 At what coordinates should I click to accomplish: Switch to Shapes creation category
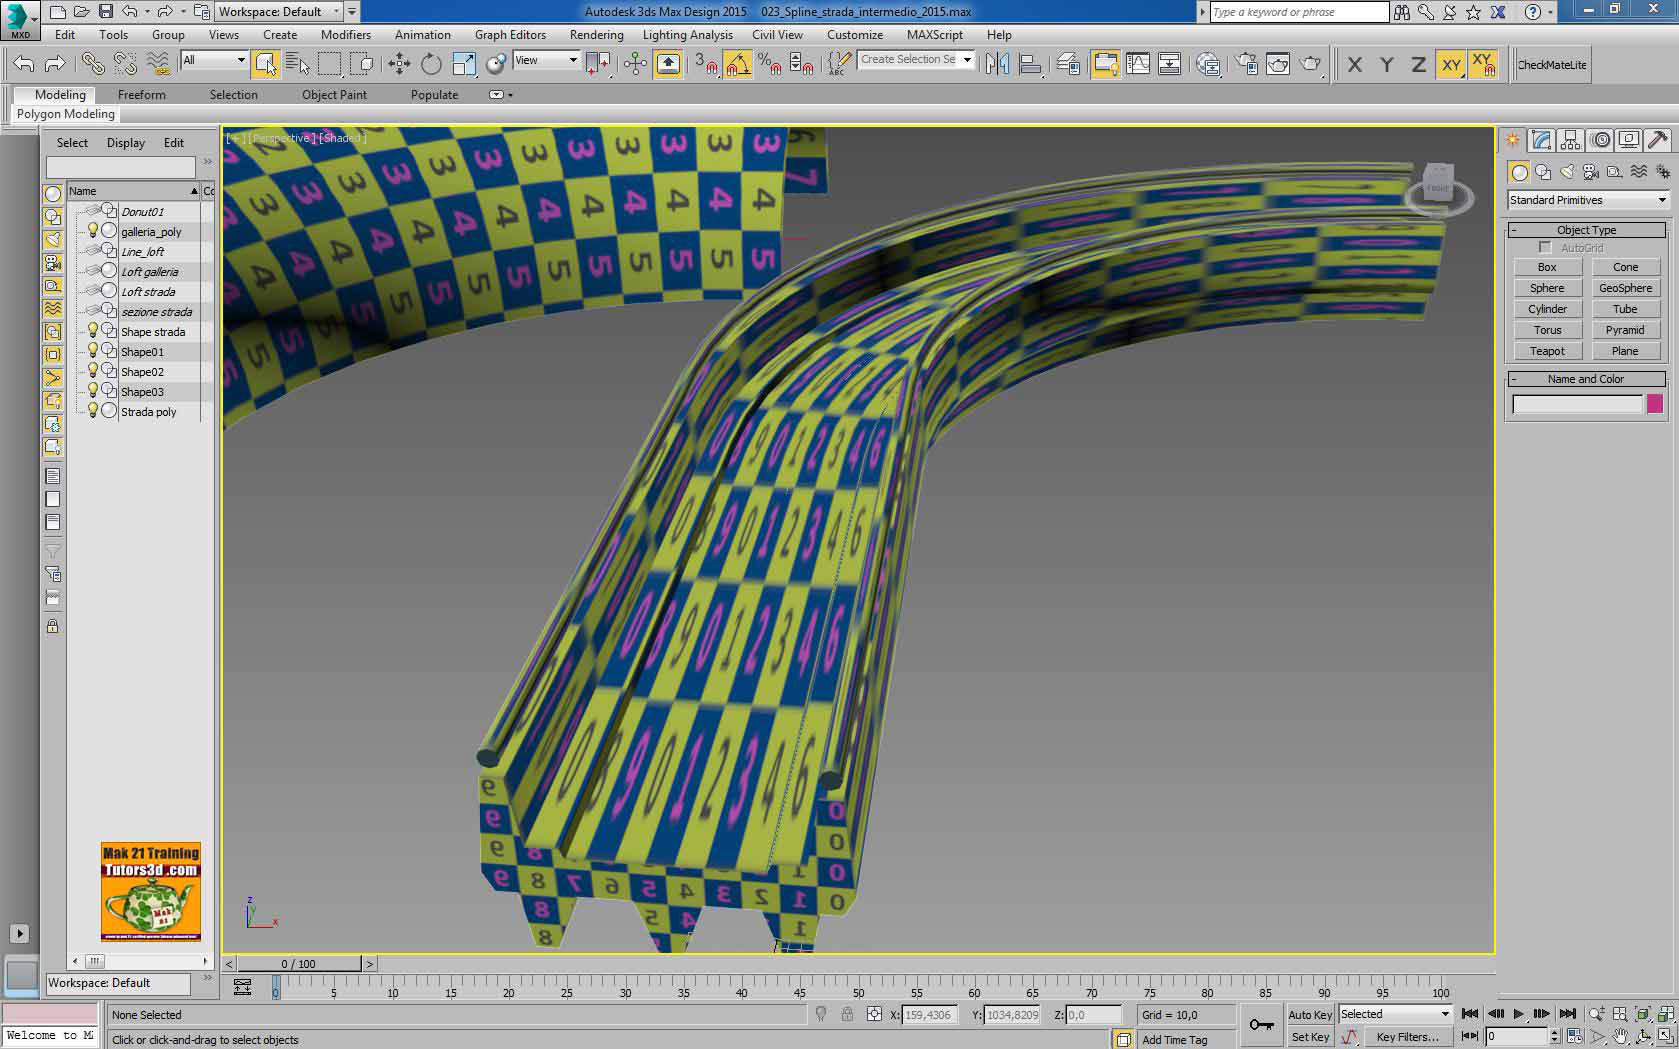(1543, 172)
